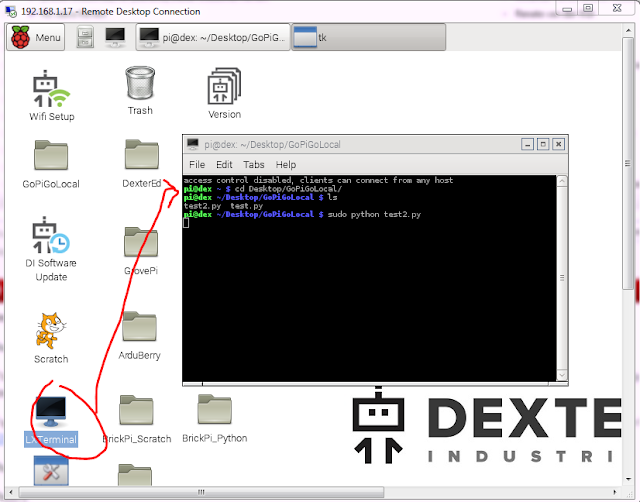Open the Trash desktop icon

[140, 91]
